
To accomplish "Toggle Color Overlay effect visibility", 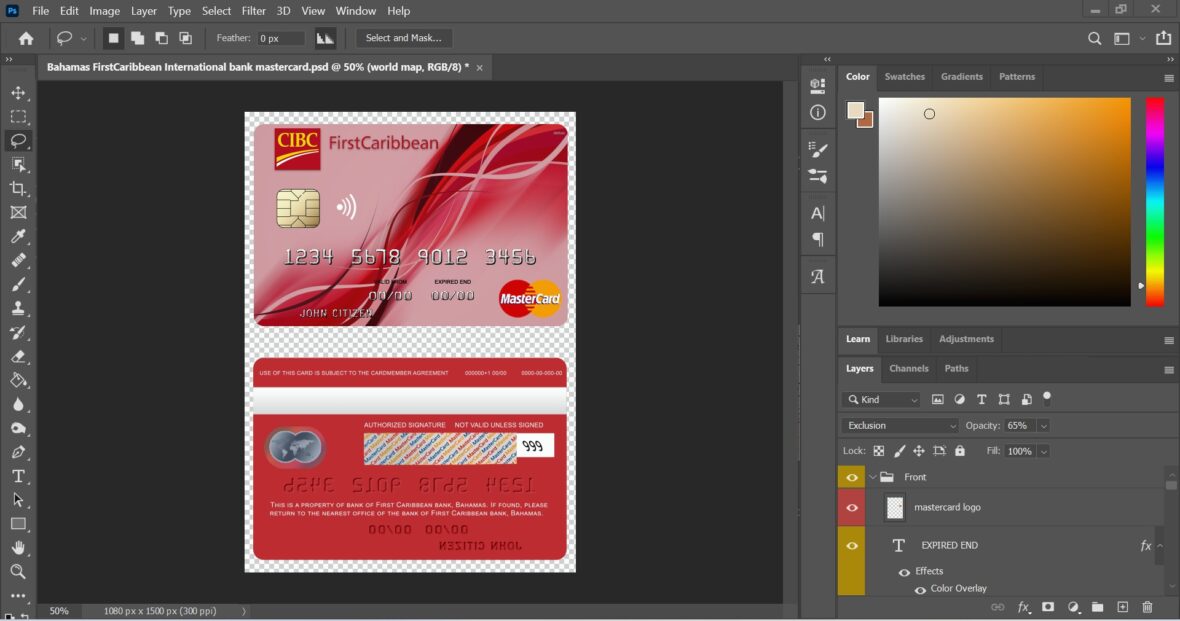I will coord(920,589).
